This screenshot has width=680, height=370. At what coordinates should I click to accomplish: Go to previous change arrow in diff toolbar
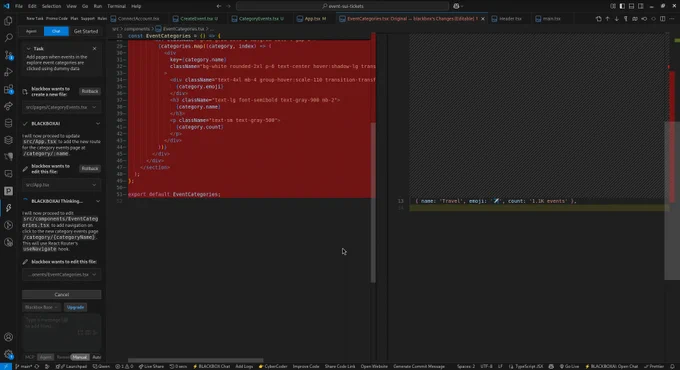pyautogui.click(x=607, y=19)
